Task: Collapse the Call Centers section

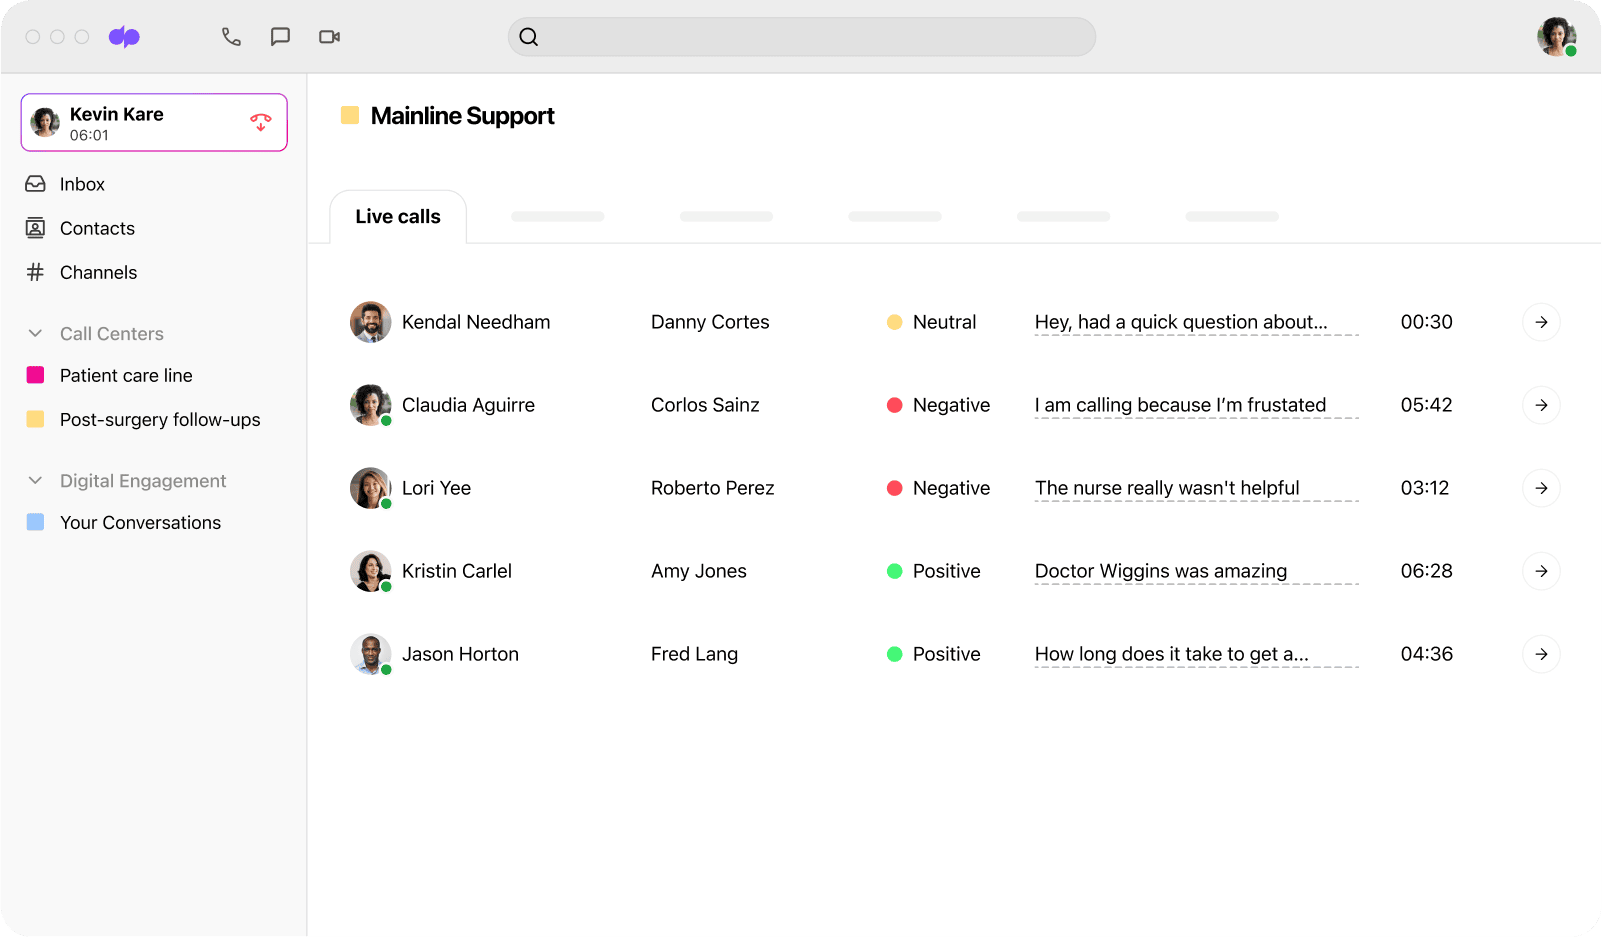Action: [x=36, y=333]
